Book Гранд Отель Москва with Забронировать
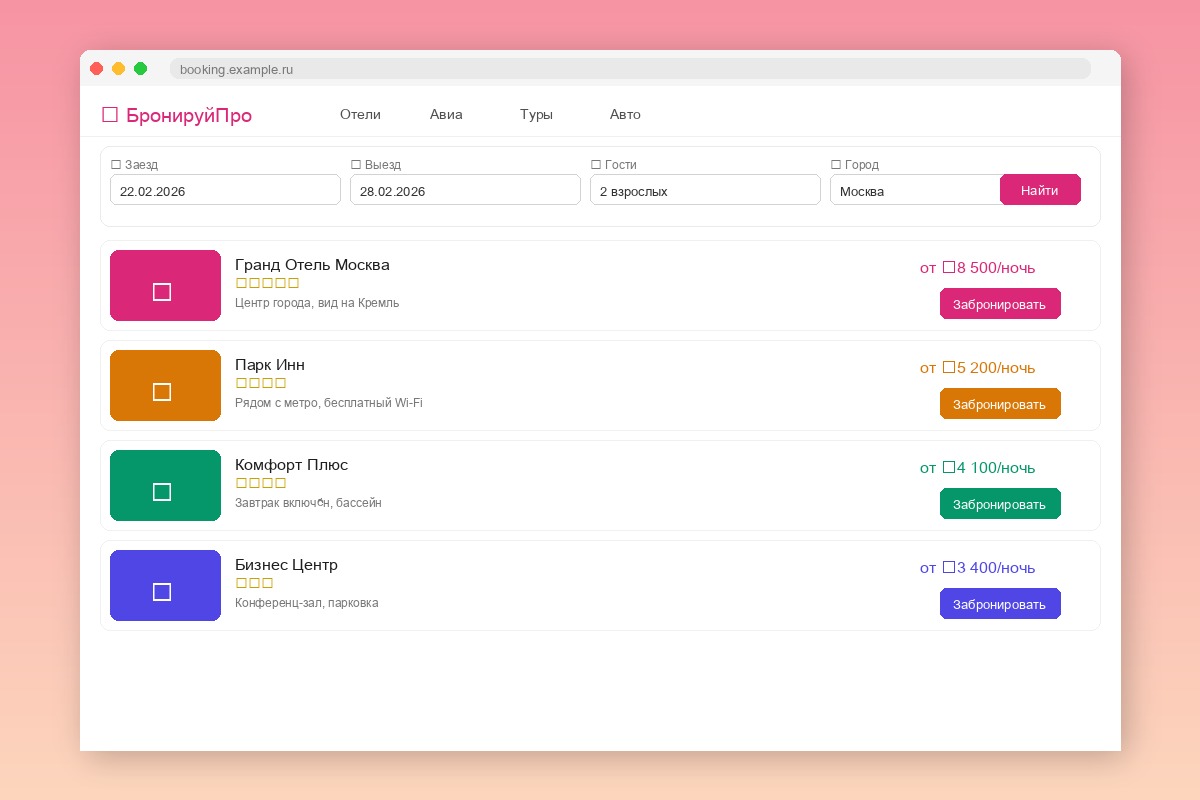The width and height of the screenshot is (1200, 800). [x=1000, y=304]
